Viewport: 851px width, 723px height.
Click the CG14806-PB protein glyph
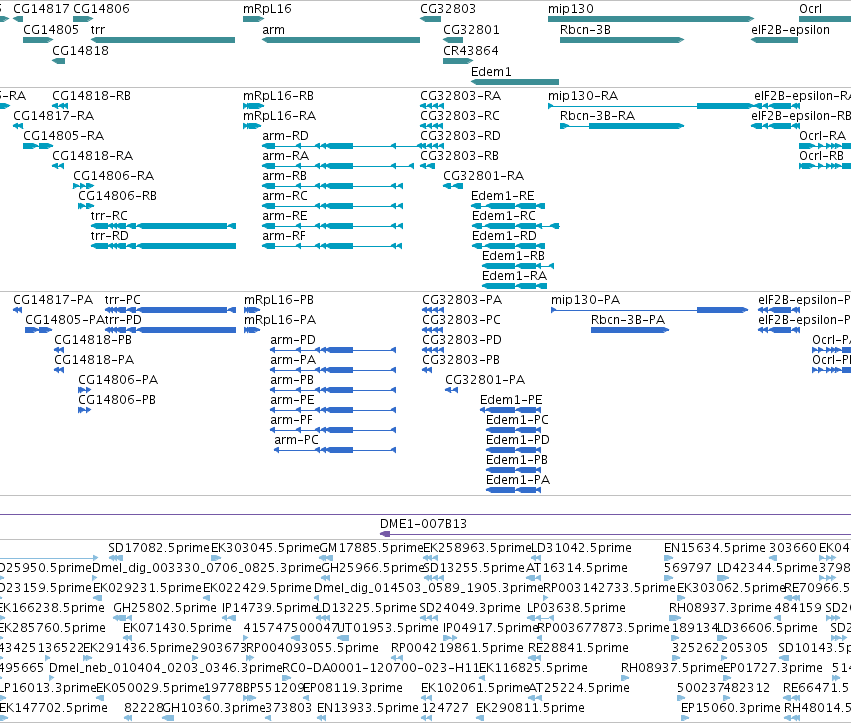(x=84, y=410)
